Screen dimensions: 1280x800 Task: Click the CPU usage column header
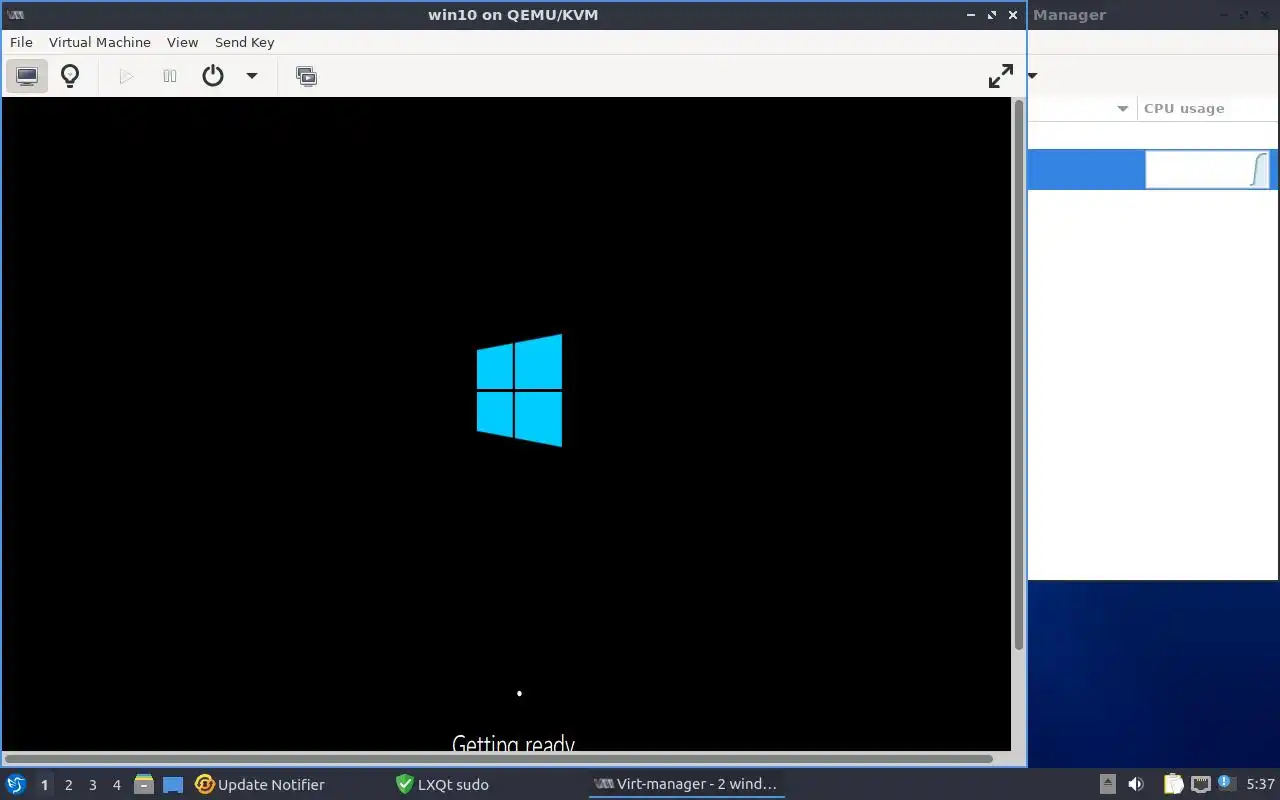point(1184,108)
